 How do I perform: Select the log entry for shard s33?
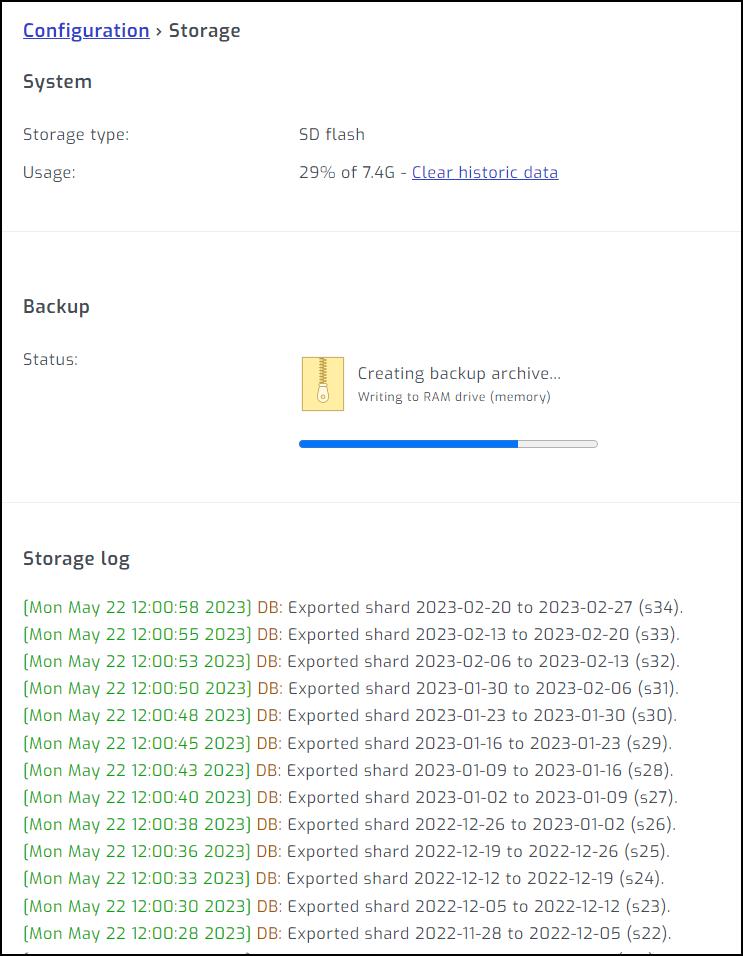pos(351,634)
